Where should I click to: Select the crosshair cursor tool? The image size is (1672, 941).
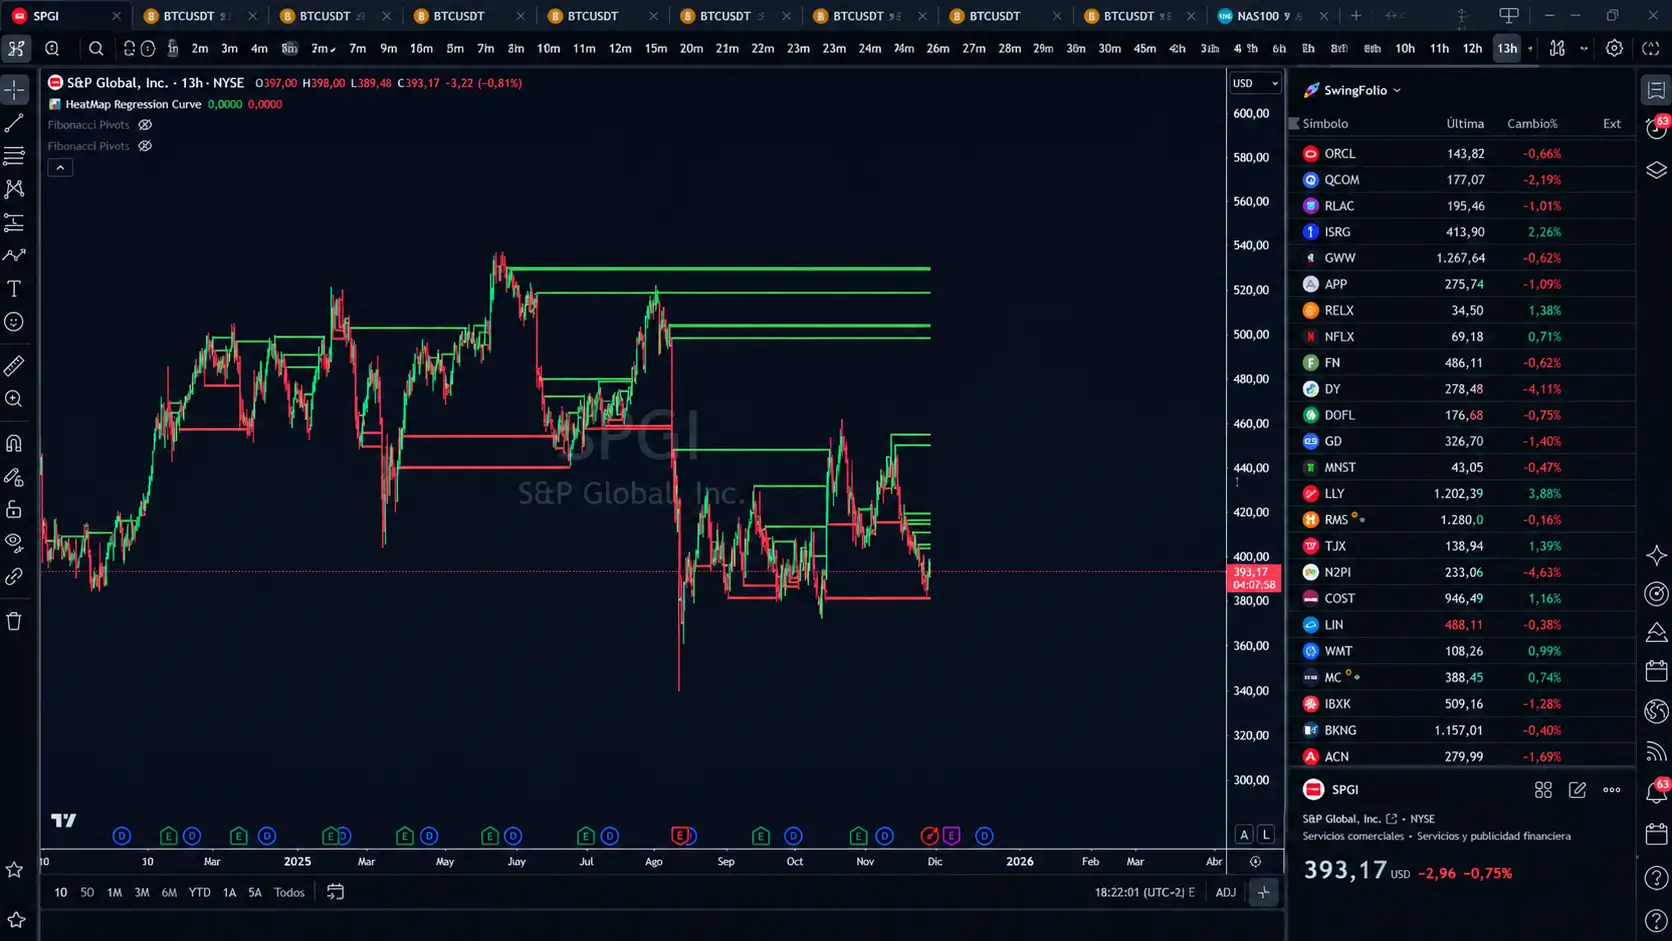click(x=14, y=90)
